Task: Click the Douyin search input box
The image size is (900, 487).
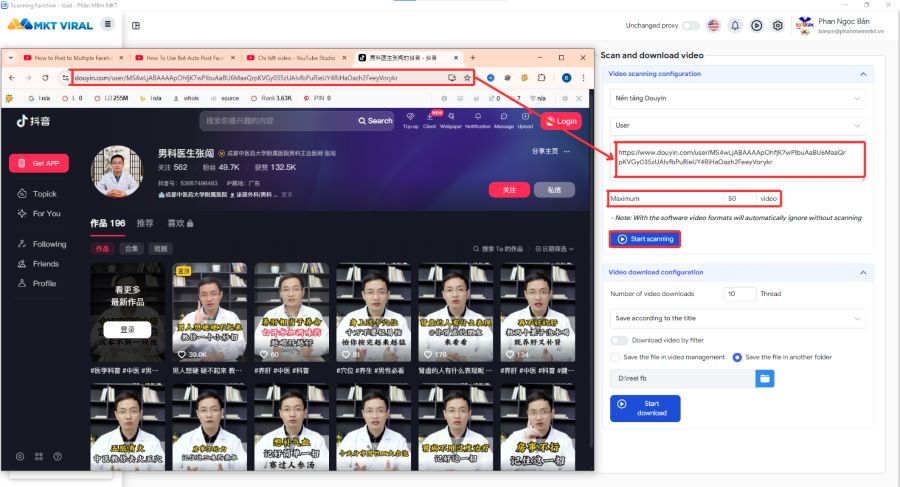Action: tap(278, 121)
